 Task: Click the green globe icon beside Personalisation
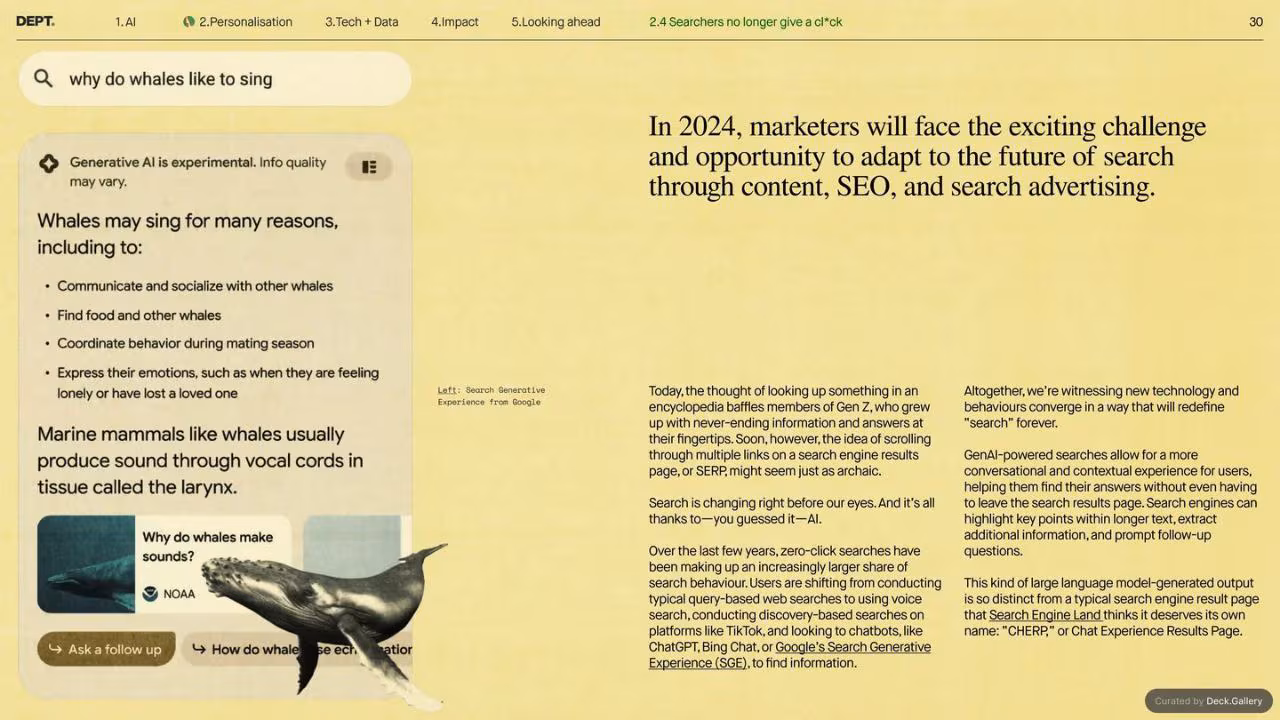point(189,21)
